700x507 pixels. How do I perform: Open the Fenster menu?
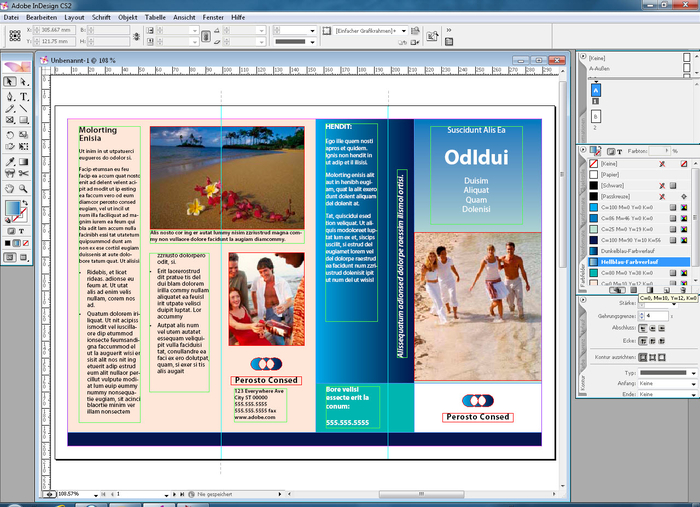tap(213, 18)
